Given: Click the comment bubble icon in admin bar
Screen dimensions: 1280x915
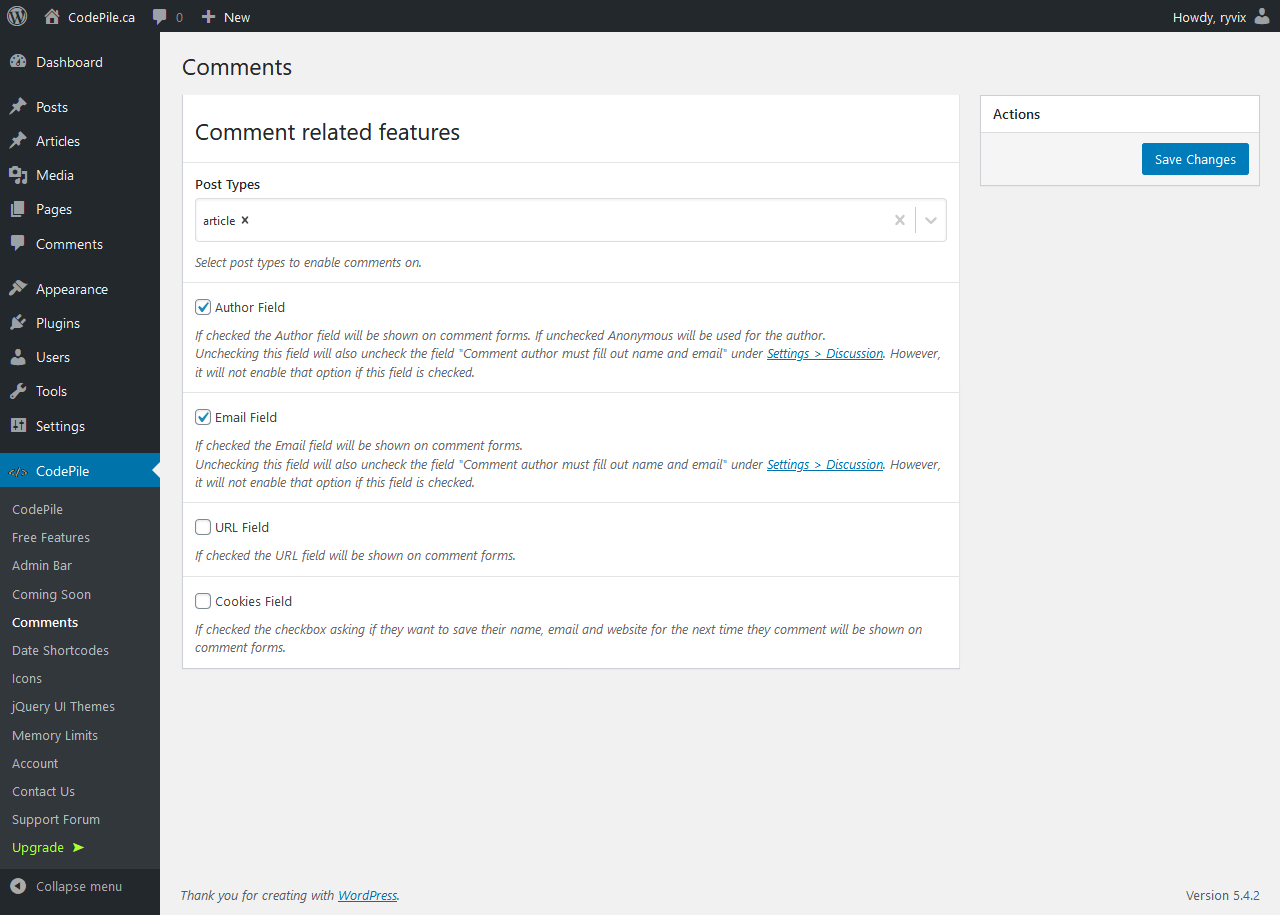Looking at the screenshot, I should [x=160, y=17].
